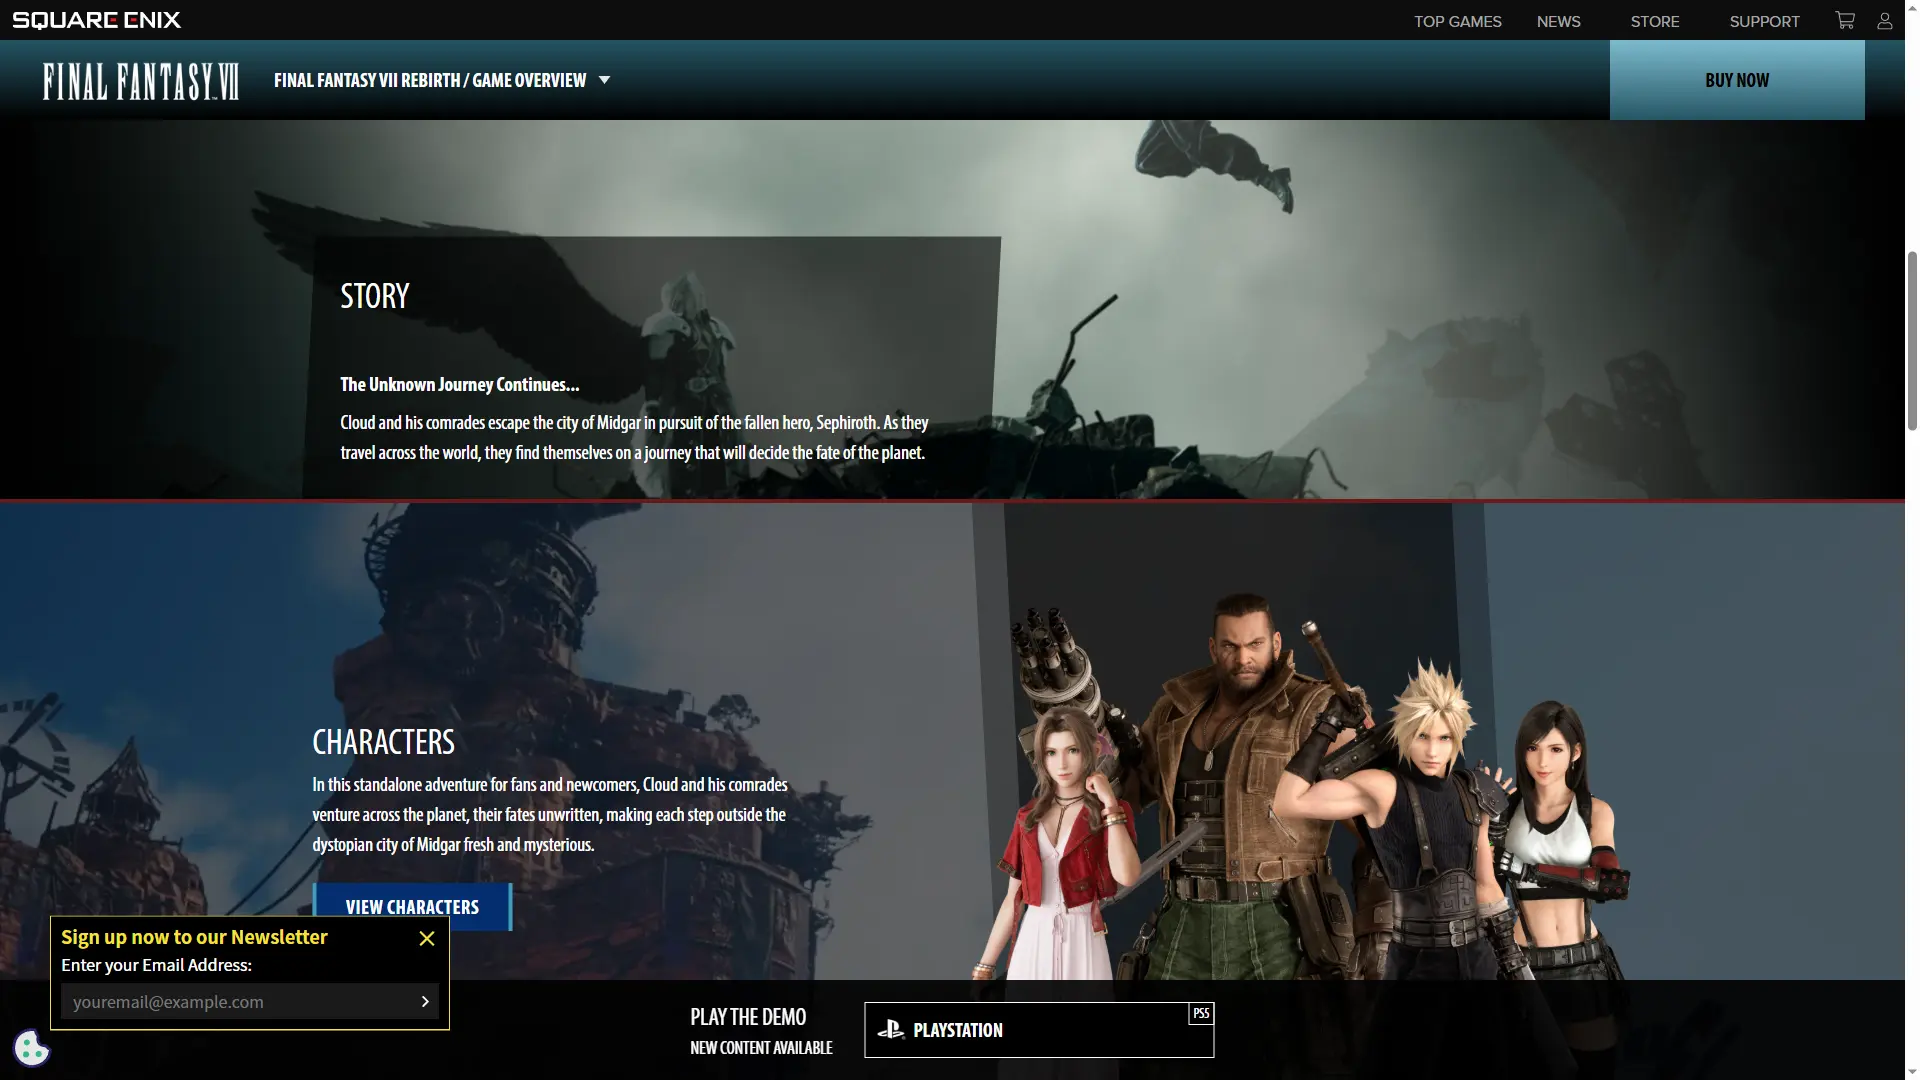The width and height of the screenshot is (1920, 1080).
Task: Click the PlayStation logo icon
Action: click(890, 1029)
